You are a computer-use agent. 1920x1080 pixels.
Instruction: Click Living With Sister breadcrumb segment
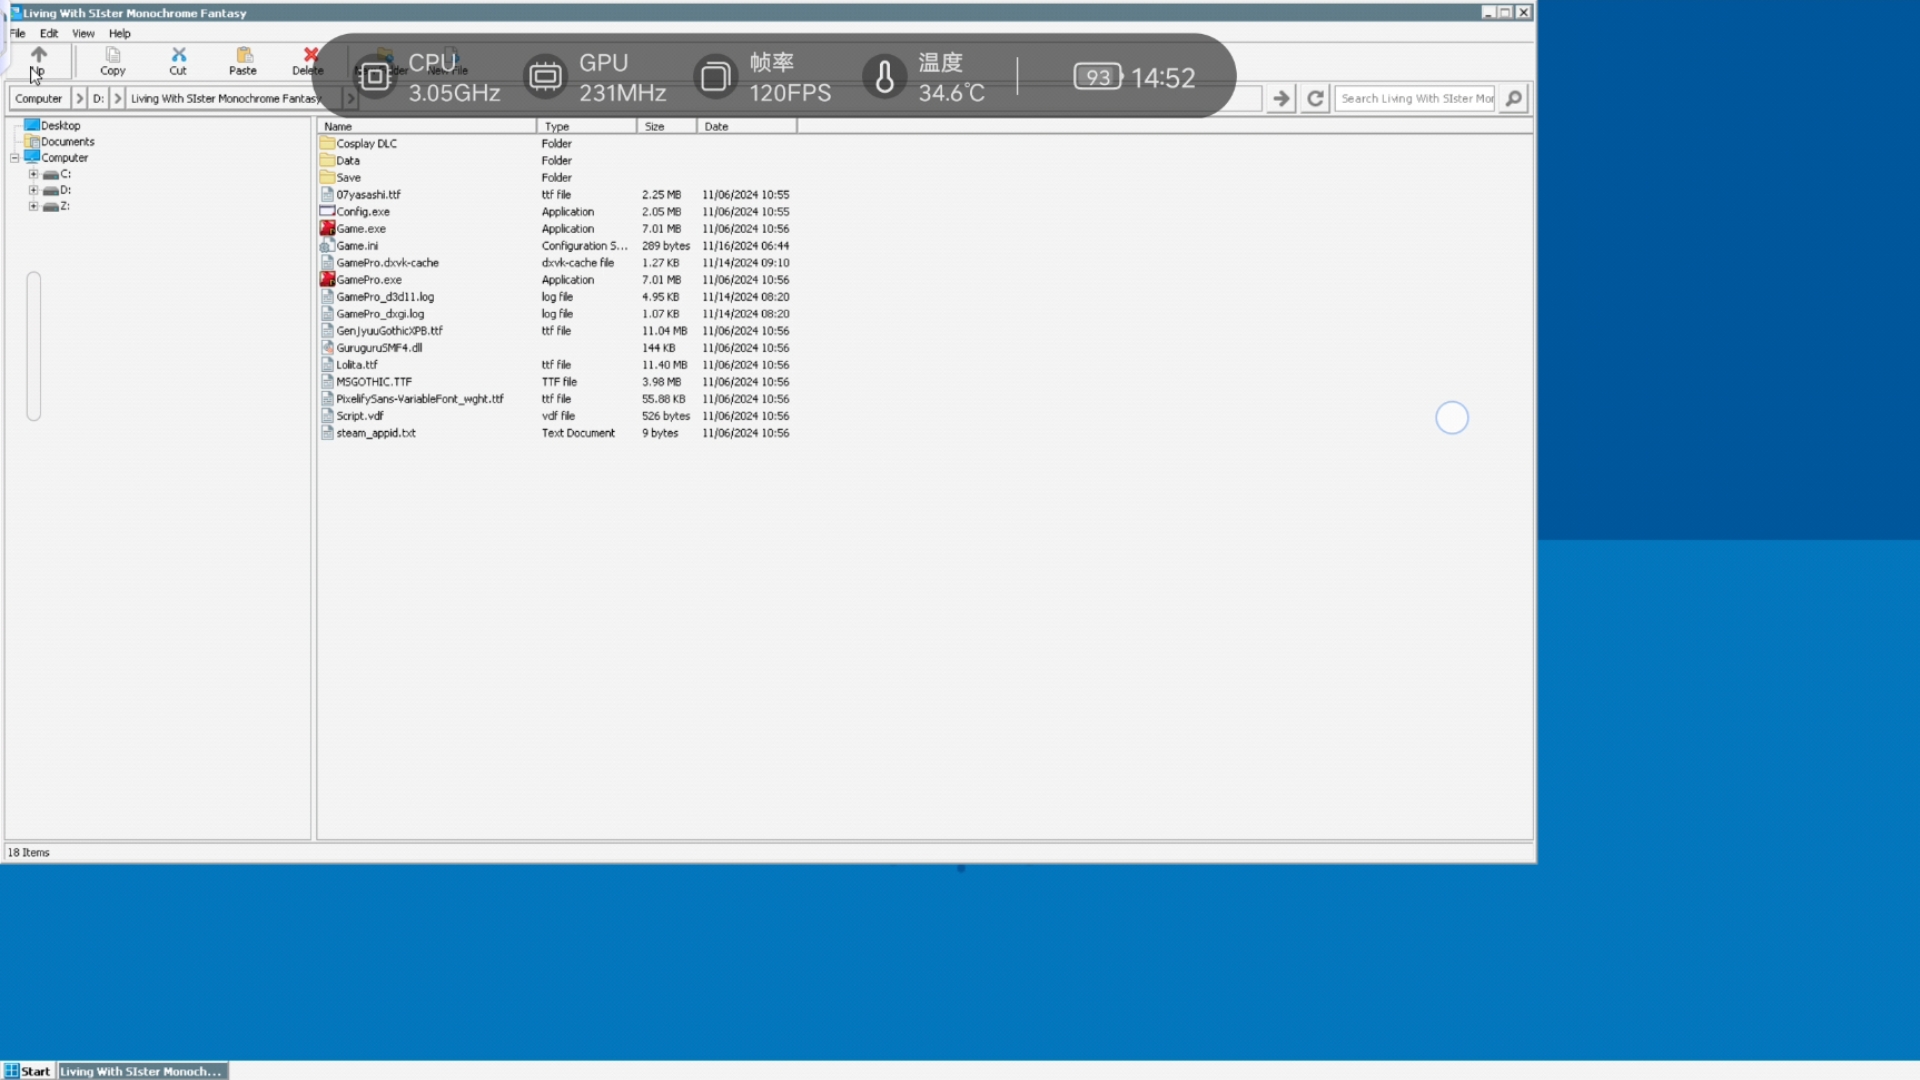pos(225,98)
